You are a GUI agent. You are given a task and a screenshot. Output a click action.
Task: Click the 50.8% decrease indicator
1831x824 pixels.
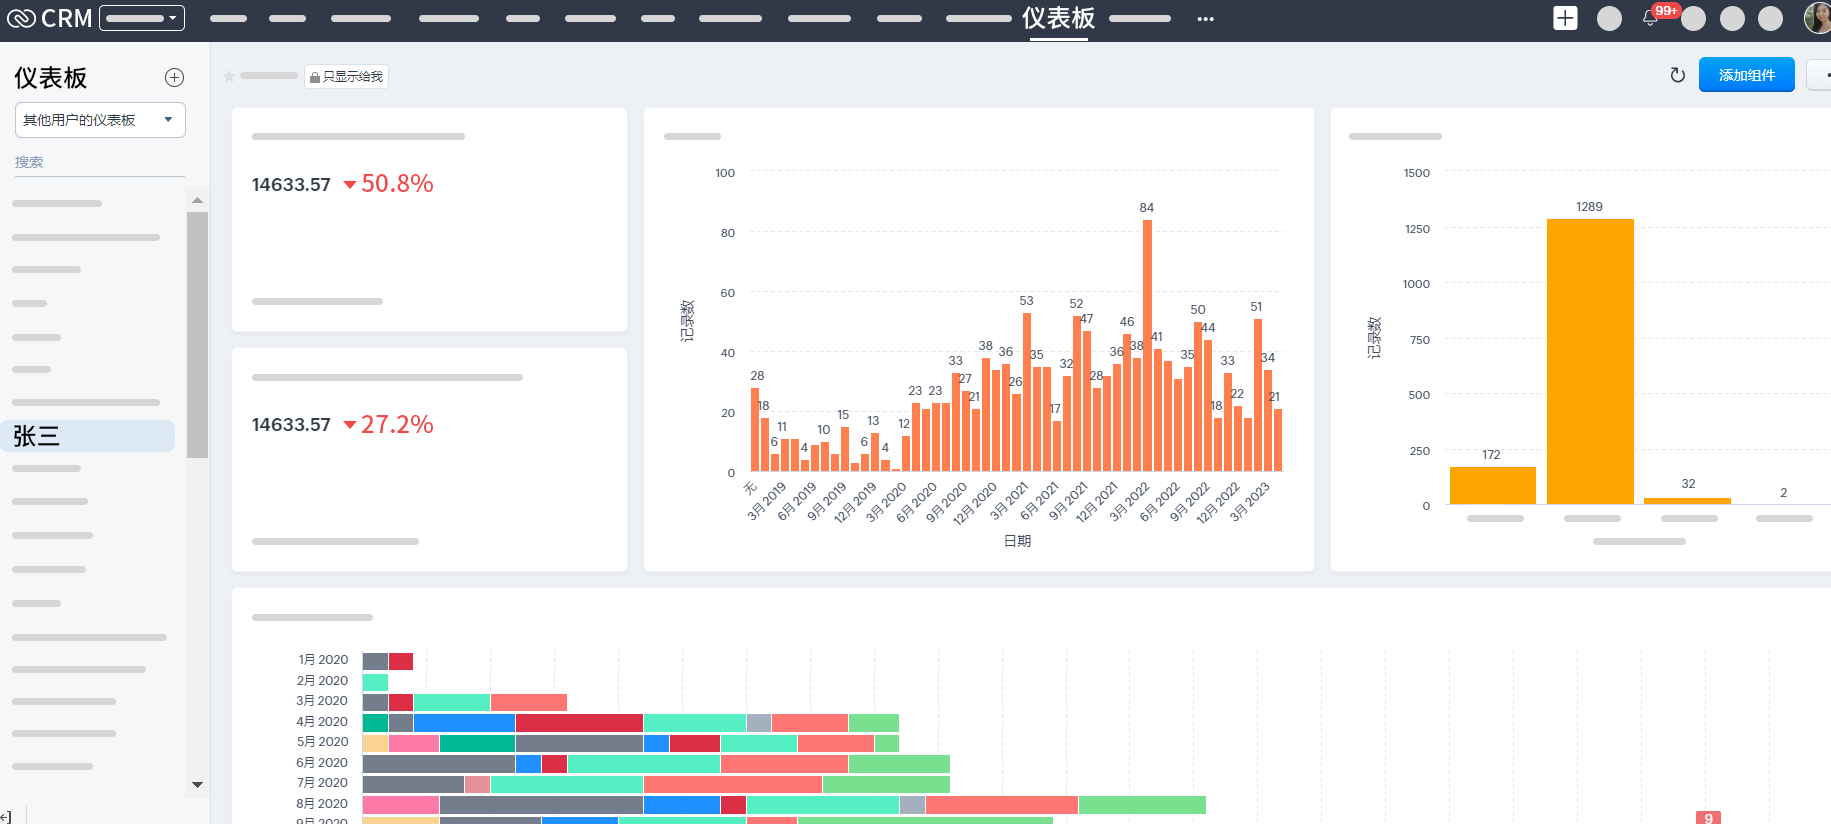(x=388, y=184)
